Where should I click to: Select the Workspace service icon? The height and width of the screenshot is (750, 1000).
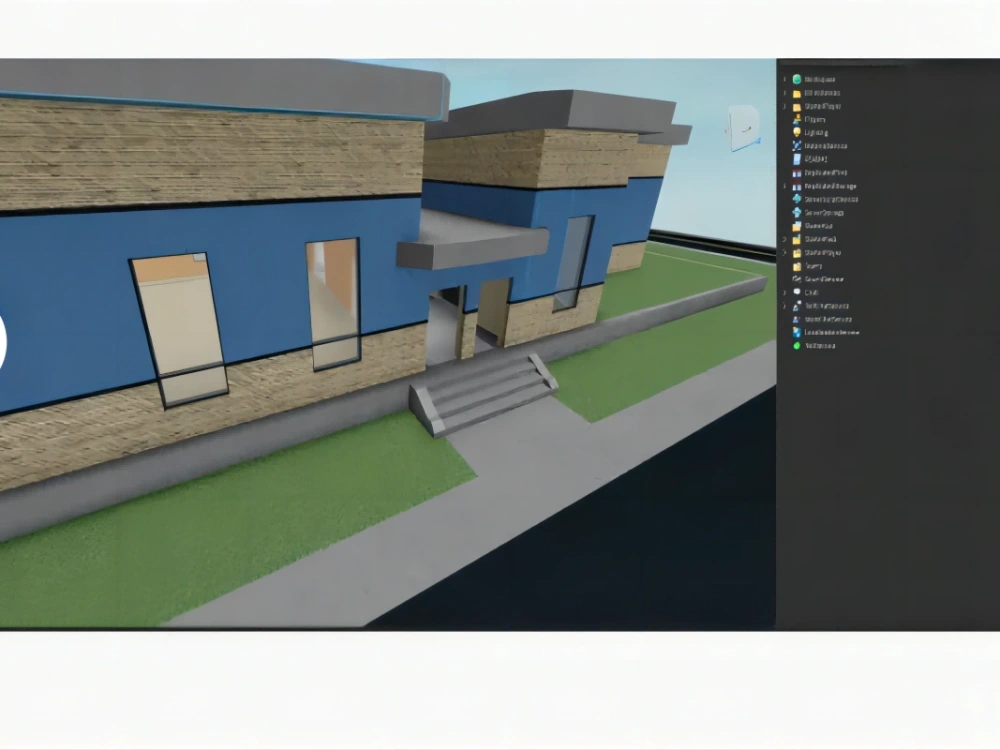796,79
